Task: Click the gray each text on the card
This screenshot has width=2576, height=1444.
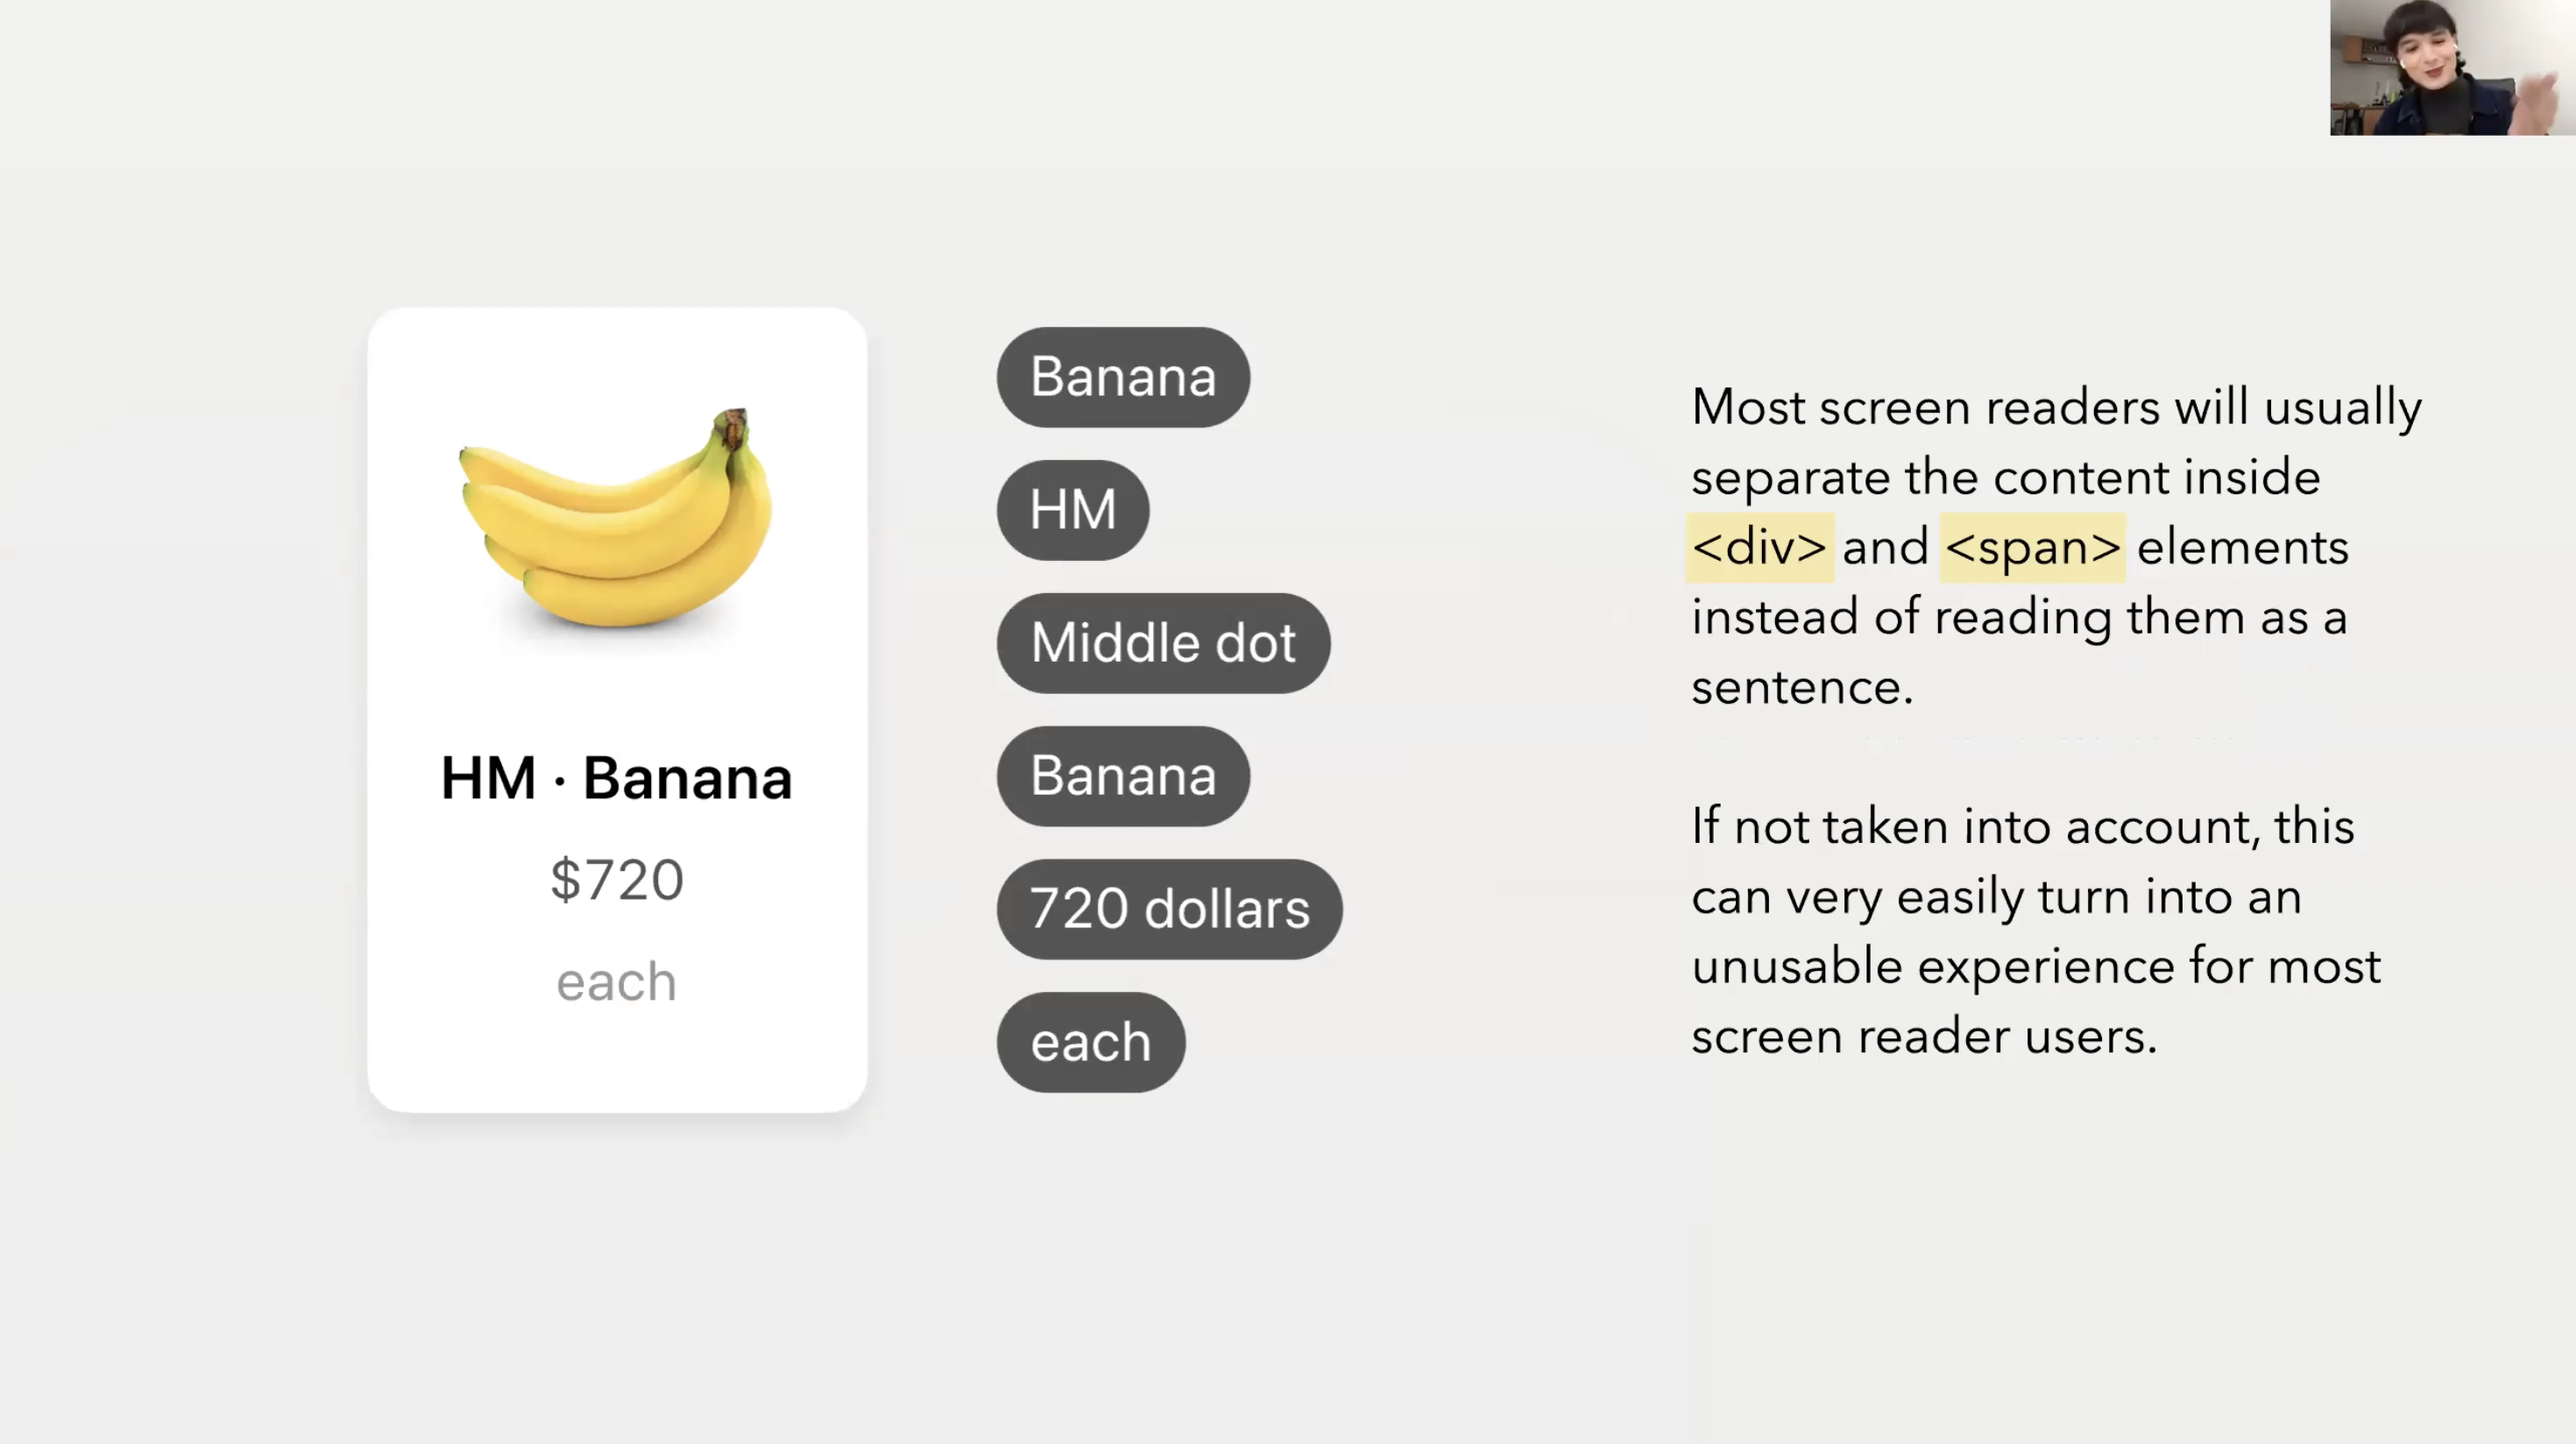Action: (616, 982)
